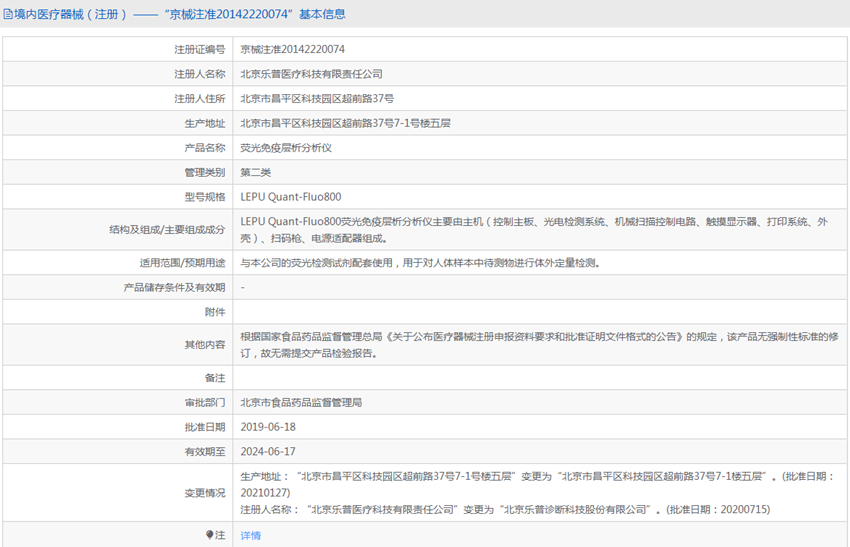The image size is (850, 547).
Task: Select address 北京市昌平区科技园区超前路37号
Action: coord(317,99)
